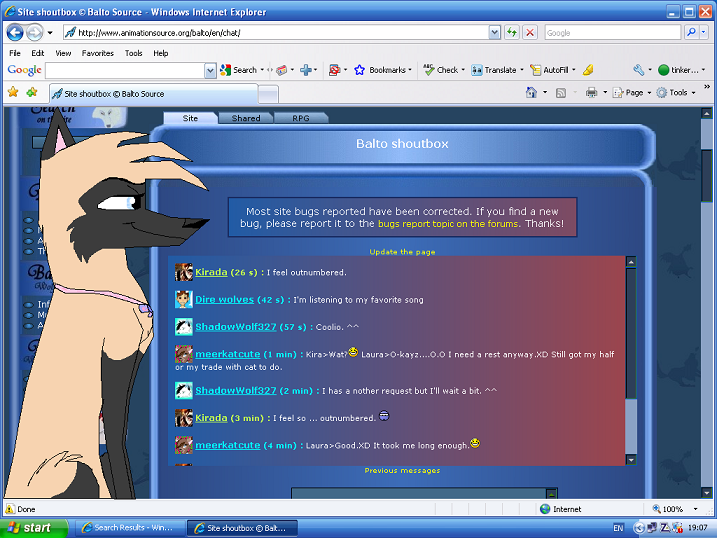Expand the address bar history dropdown
This screenshot has height=538, width=717.
click(x=494, y=32)
